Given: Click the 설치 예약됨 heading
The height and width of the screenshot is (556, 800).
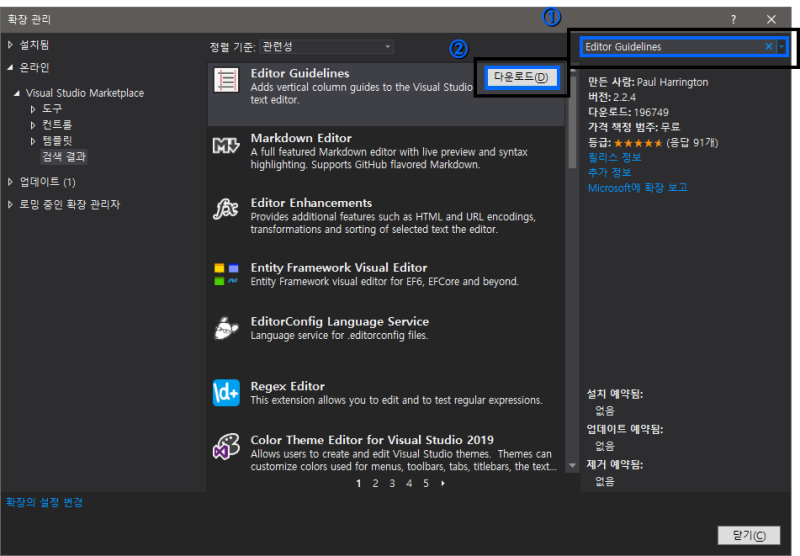Looking at the screenshot, I should 615,394.
